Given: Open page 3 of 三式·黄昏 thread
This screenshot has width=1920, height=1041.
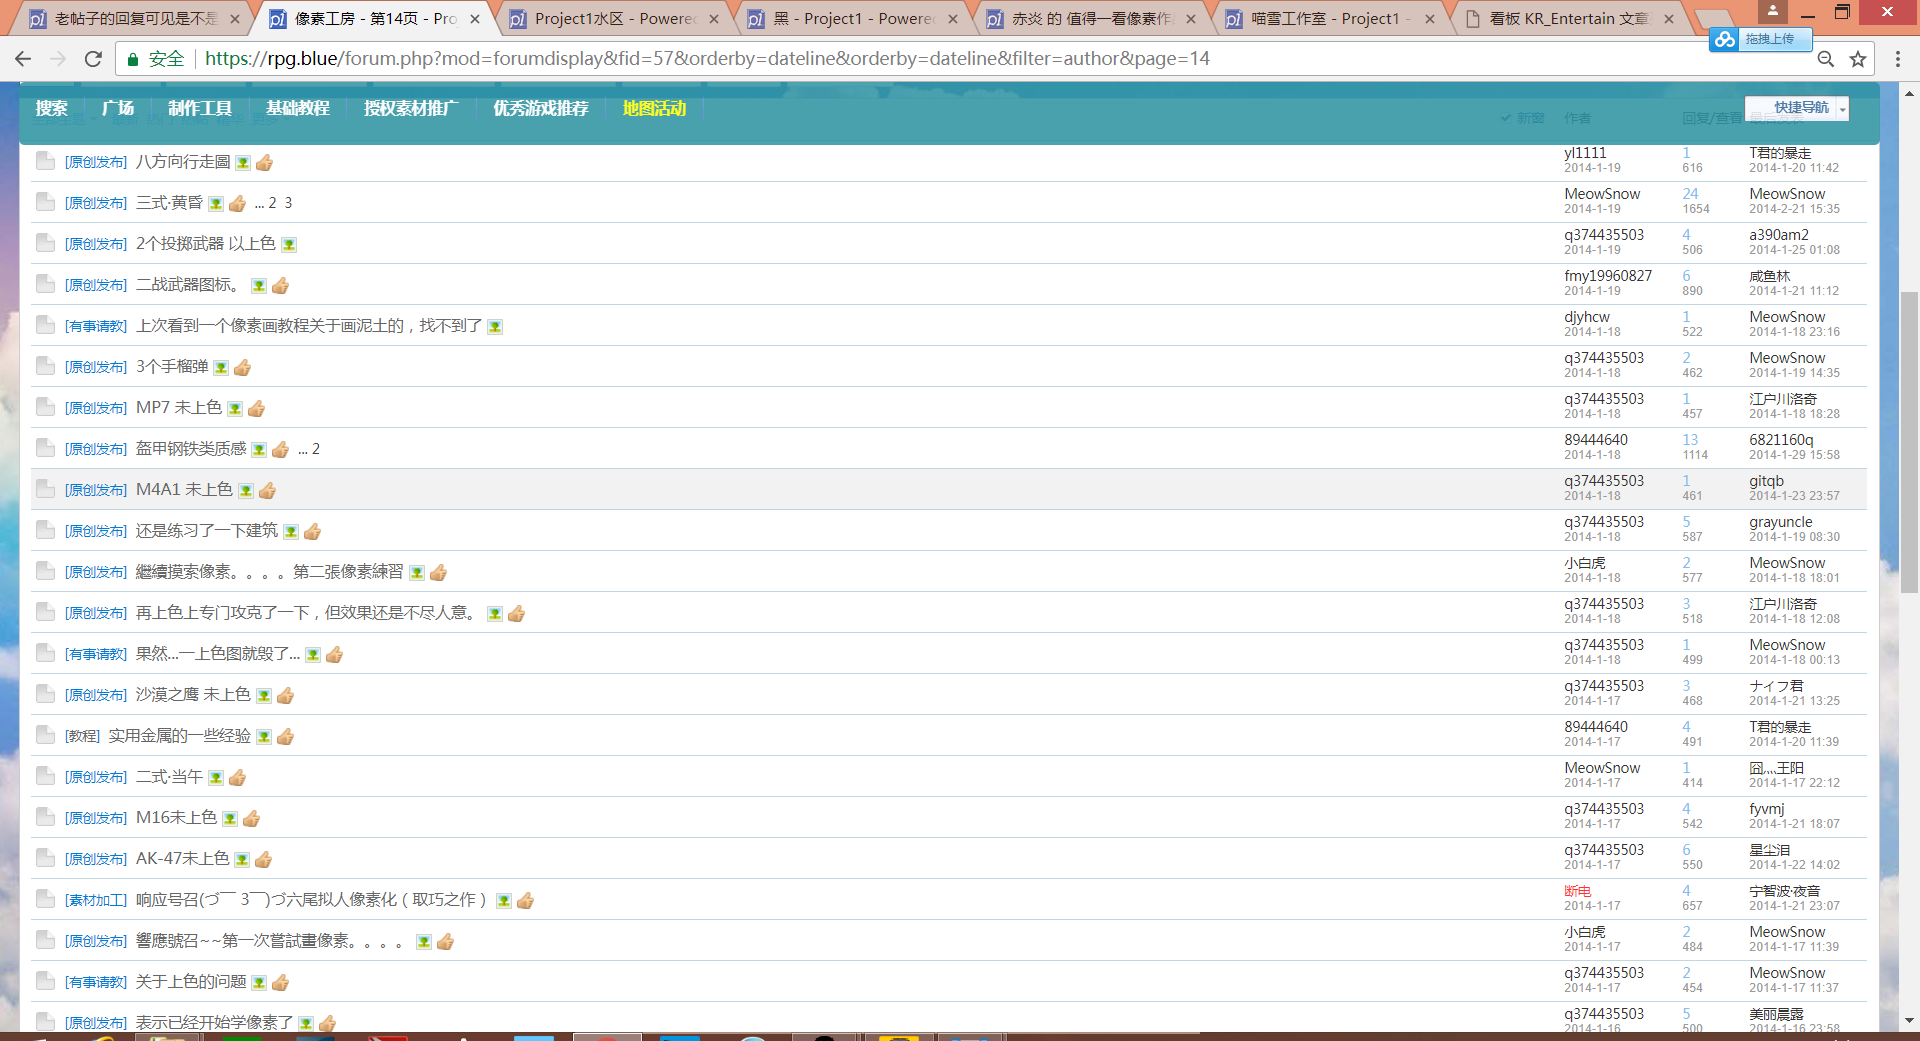Looking at the screenshot, I should click(x=288, y=203).
